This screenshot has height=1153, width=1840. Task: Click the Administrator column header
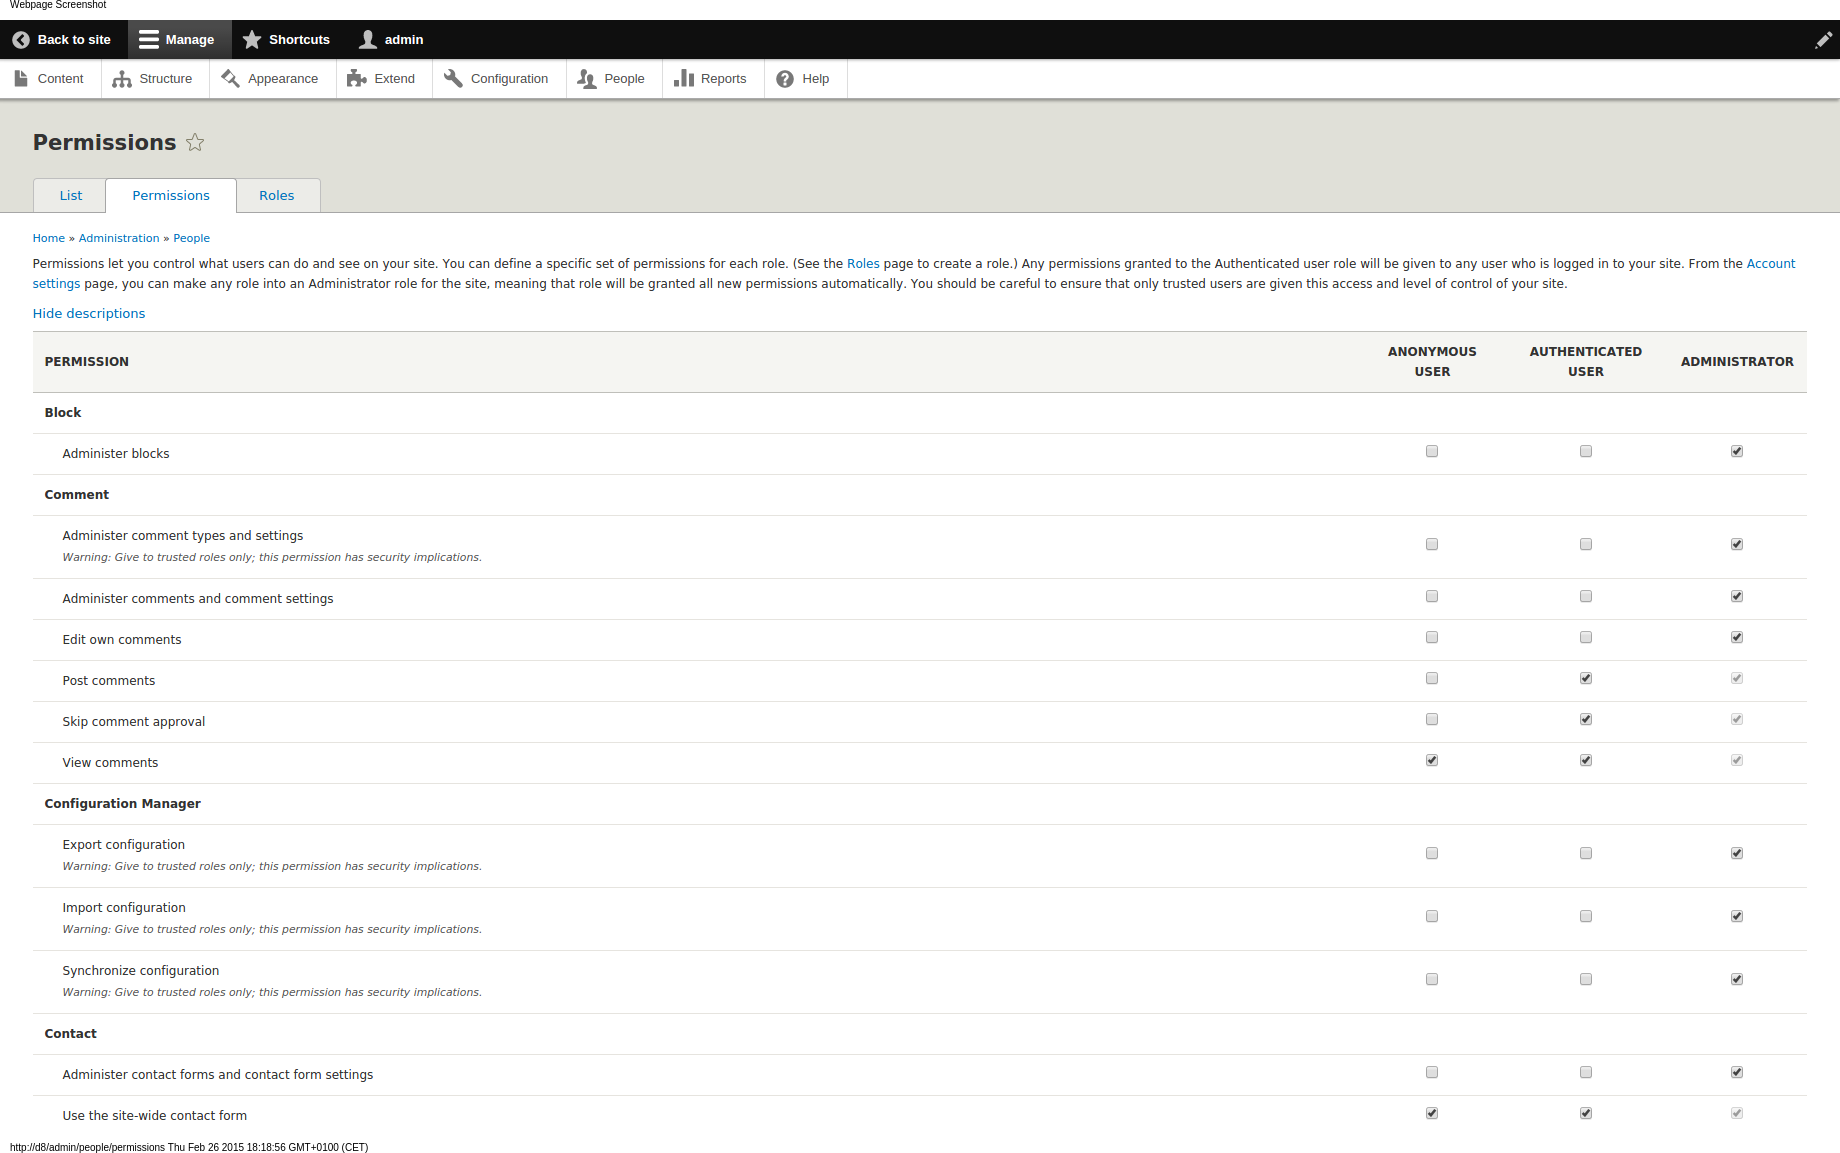[1737, 362]
